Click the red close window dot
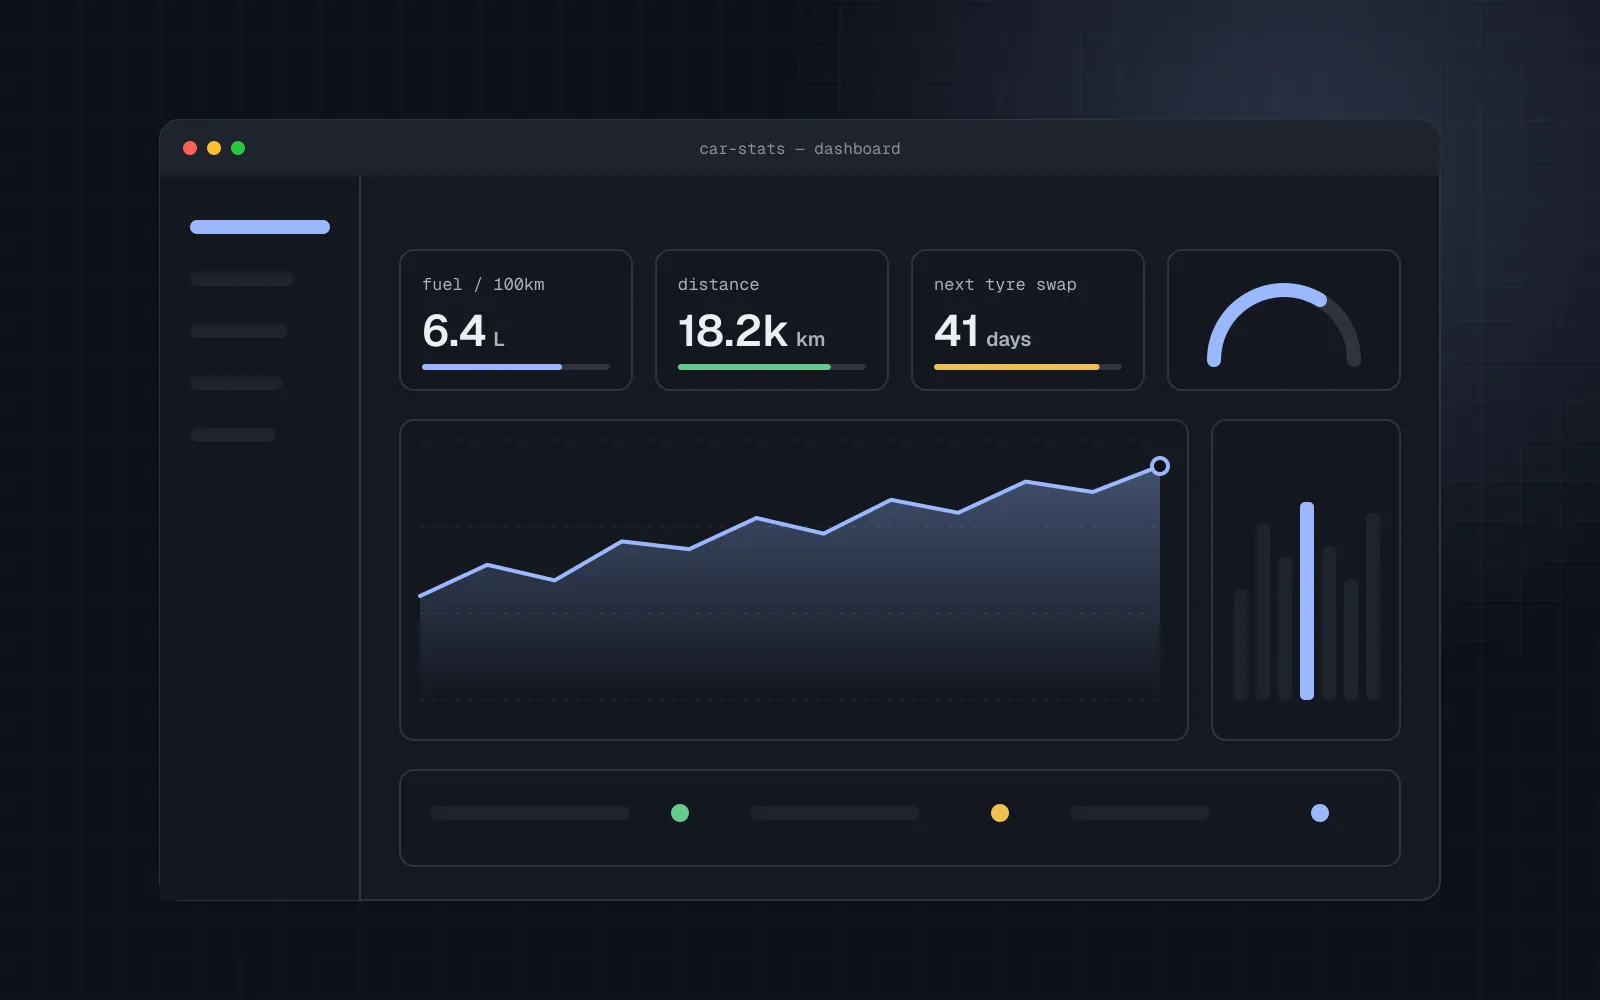Viewport: 1600px width, 1000px height. pos(190,148)
